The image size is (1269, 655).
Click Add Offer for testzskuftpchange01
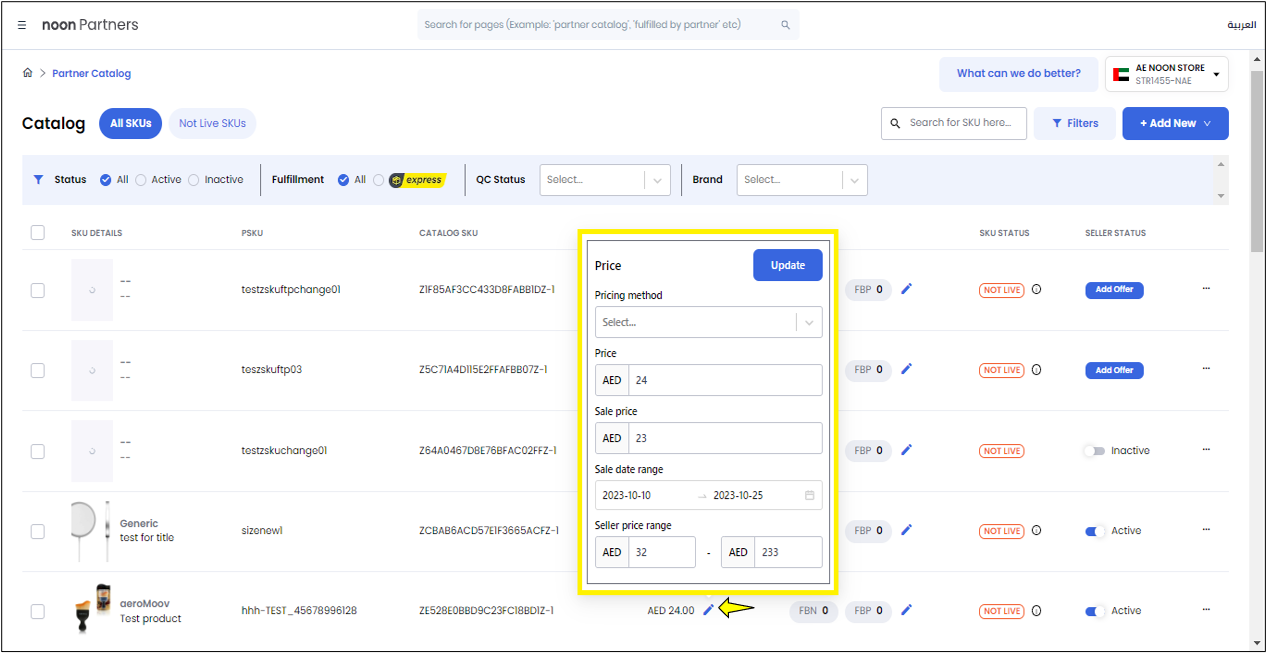pos(1114,290)
